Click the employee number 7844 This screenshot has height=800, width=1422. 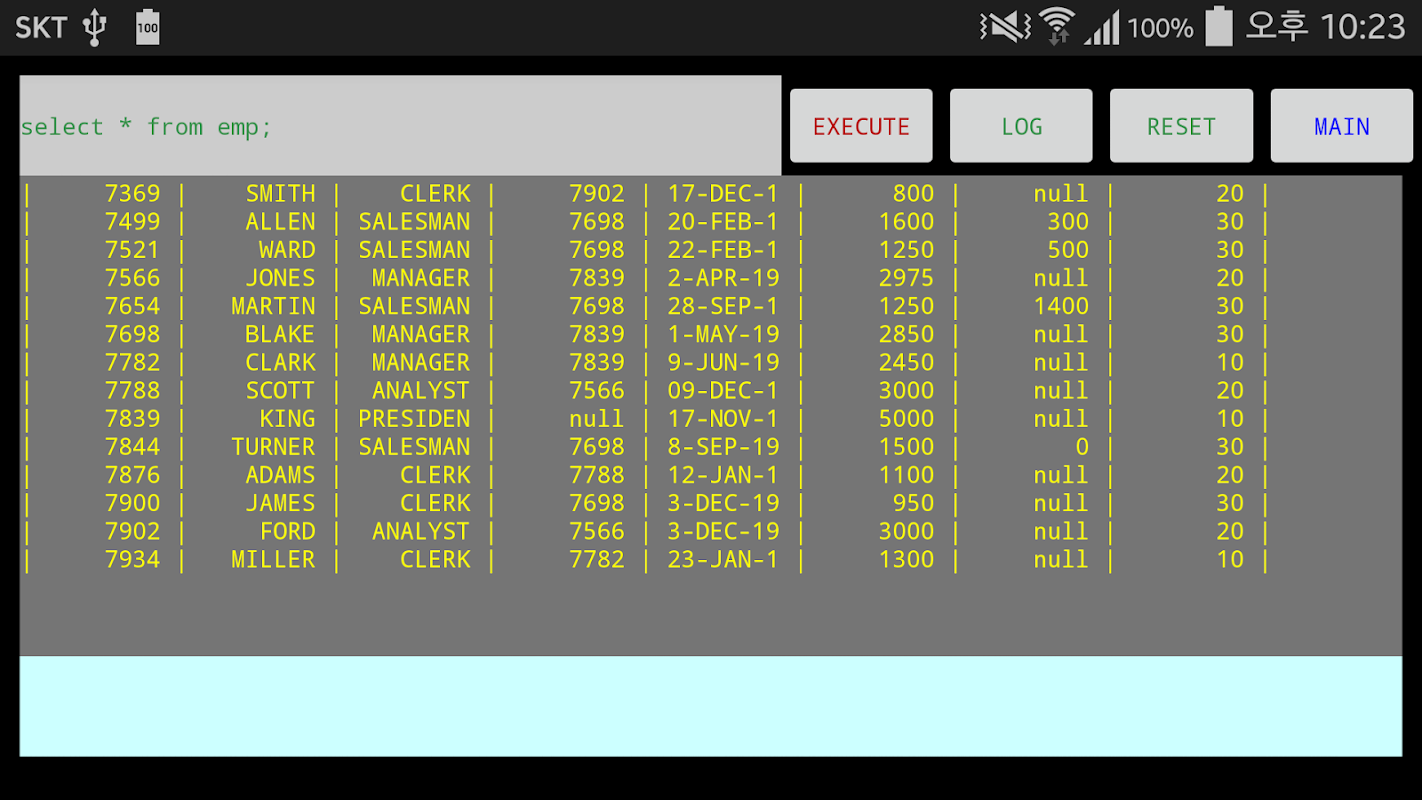tap(132, 447)
